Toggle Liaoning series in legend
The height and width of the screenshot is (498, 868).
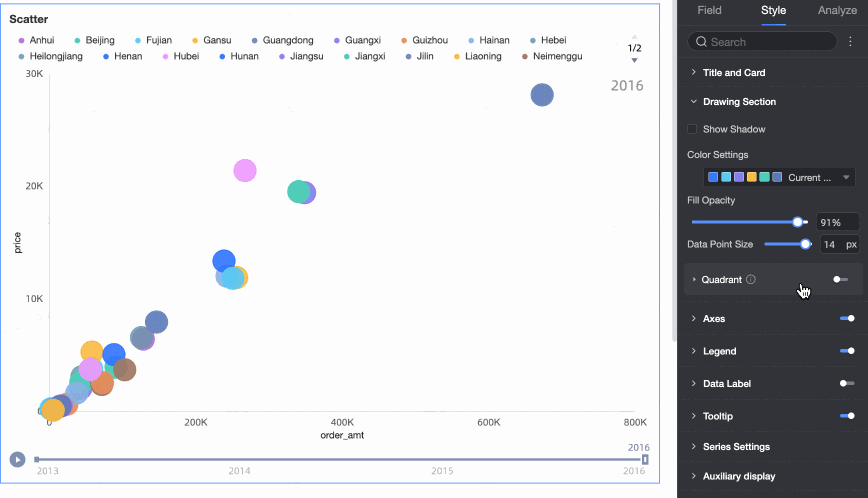pos(477,56)
